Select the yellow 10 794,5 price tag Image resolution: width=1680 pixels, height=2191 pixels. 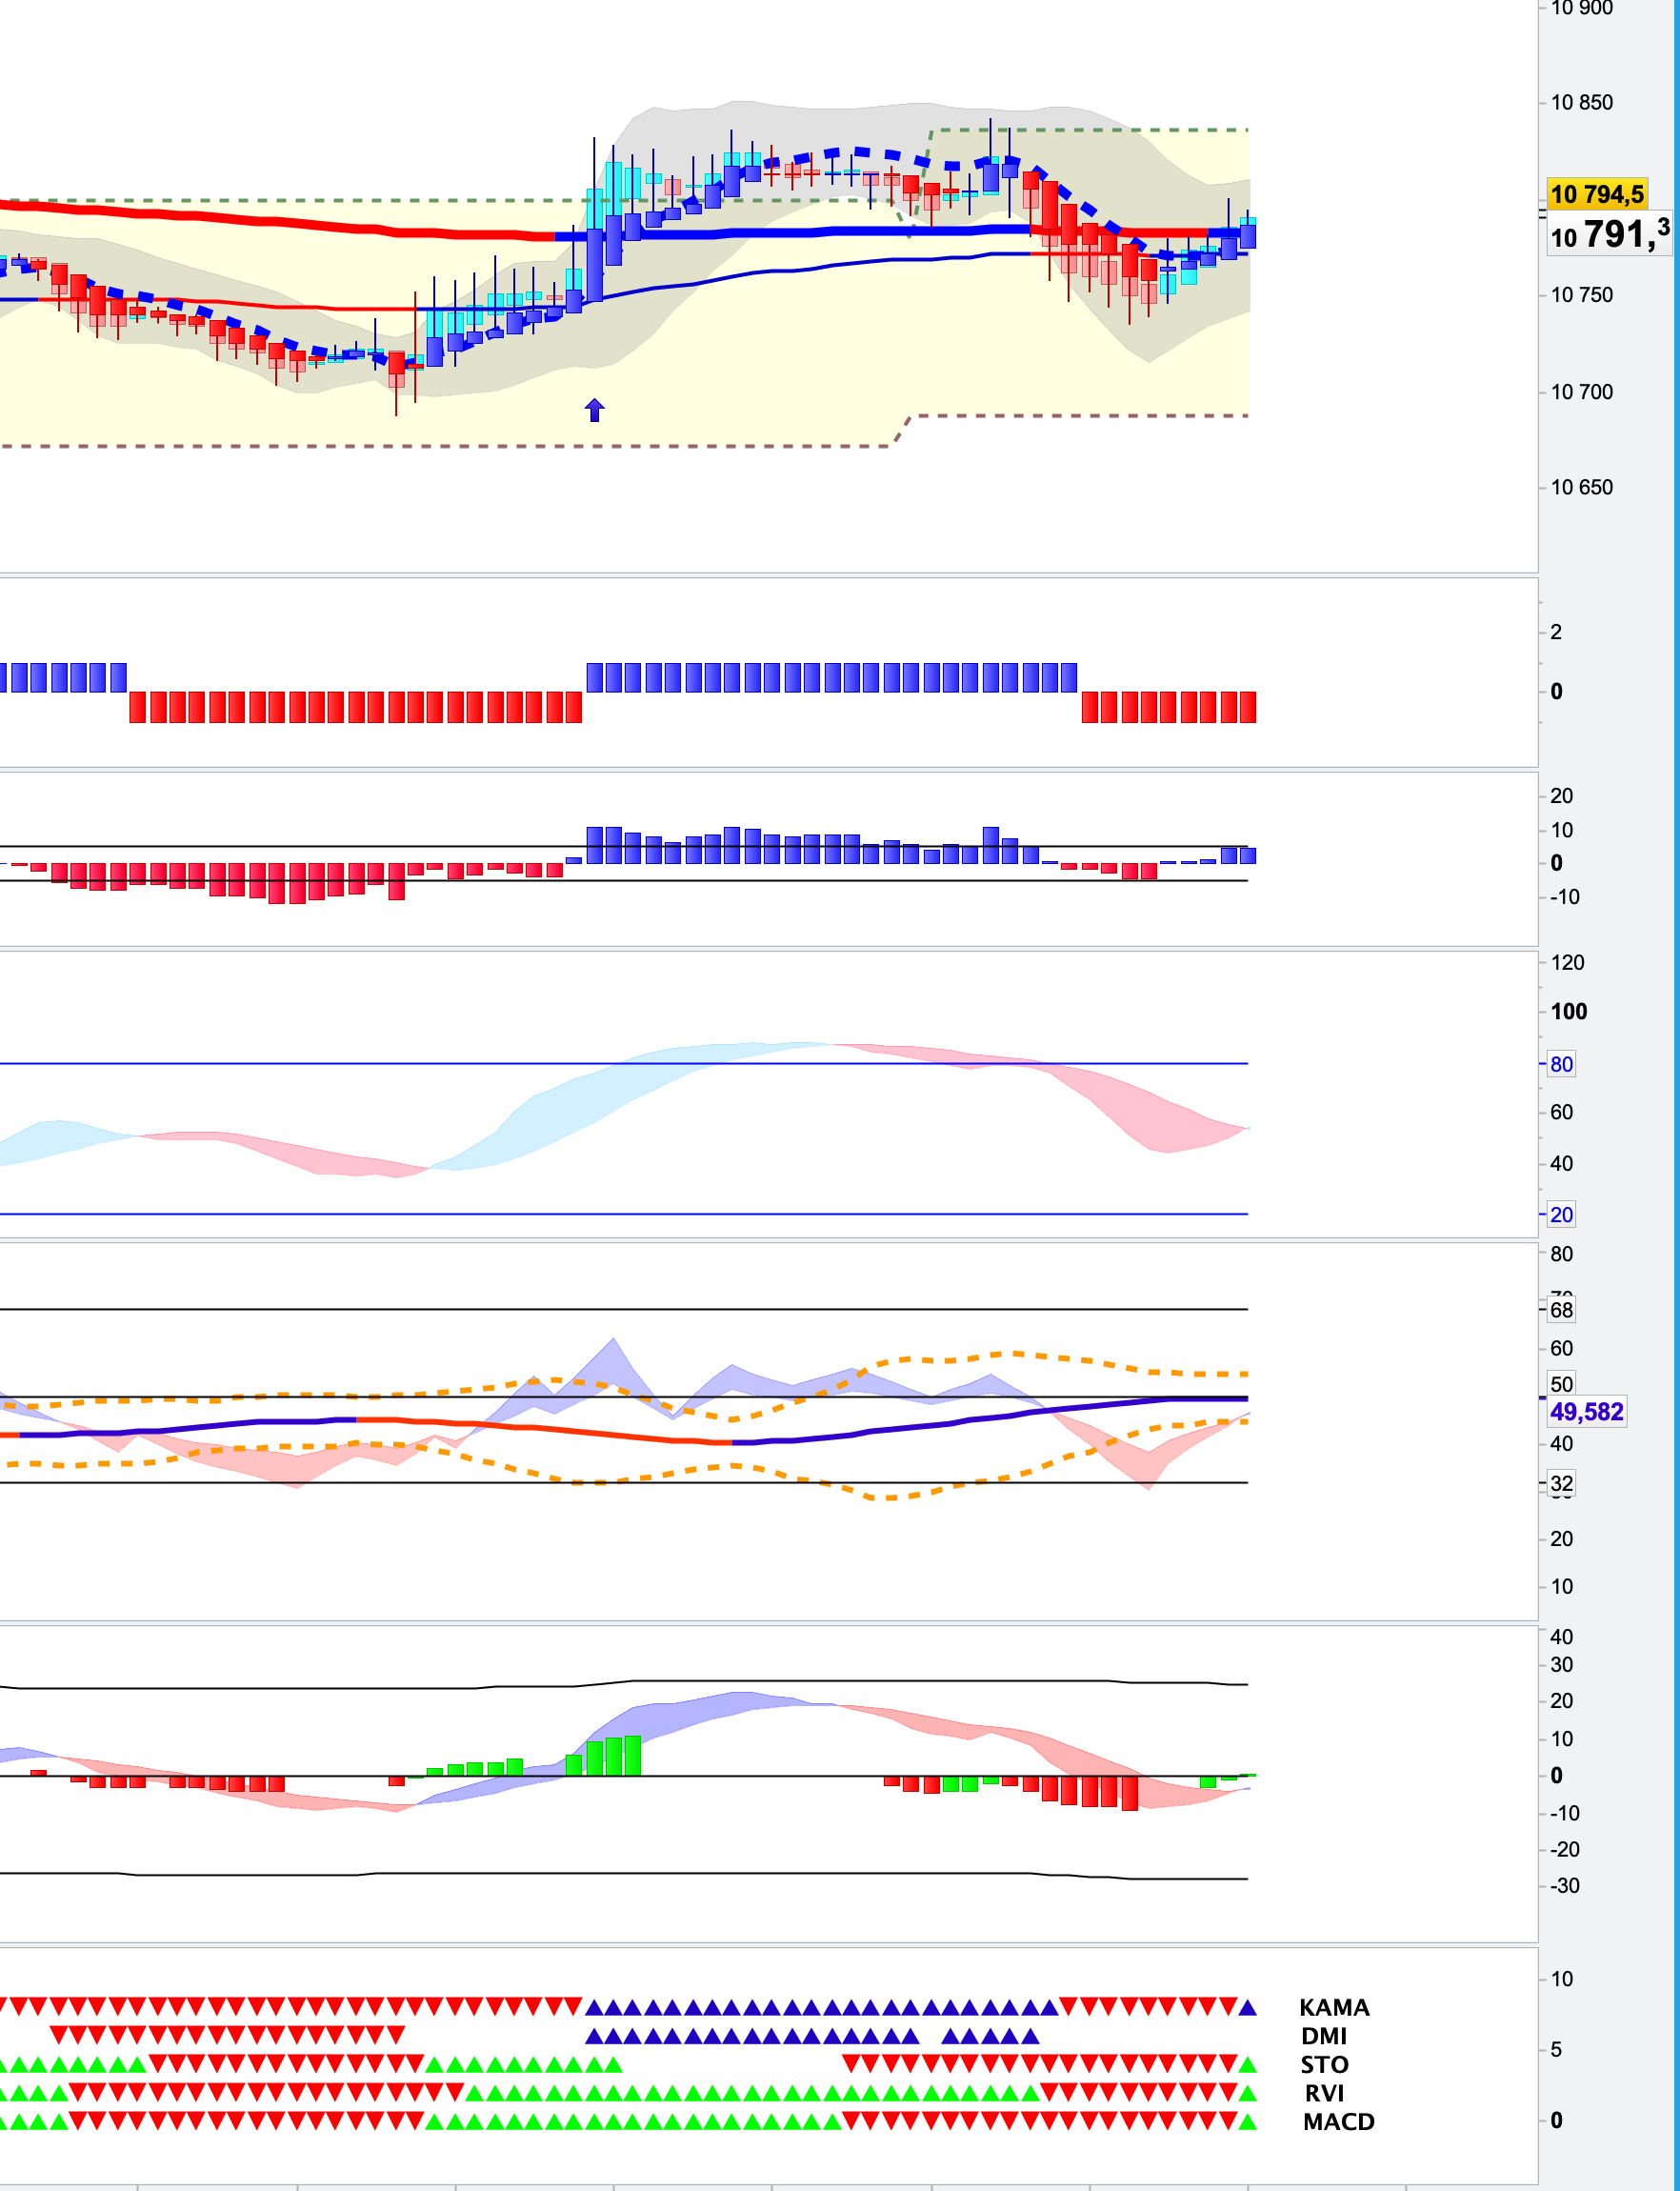(1597, 194)
